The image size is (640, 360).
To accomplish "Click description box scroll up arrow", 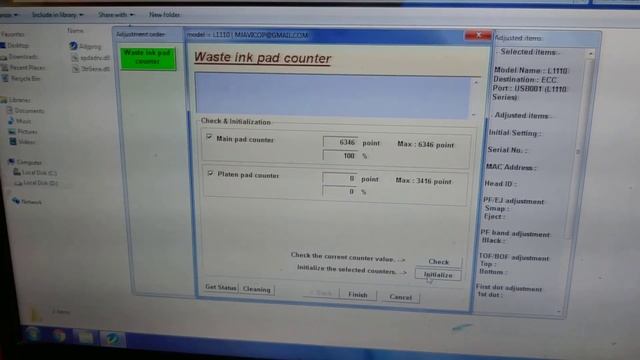I will pyautogui.click(x=476, y=82).
